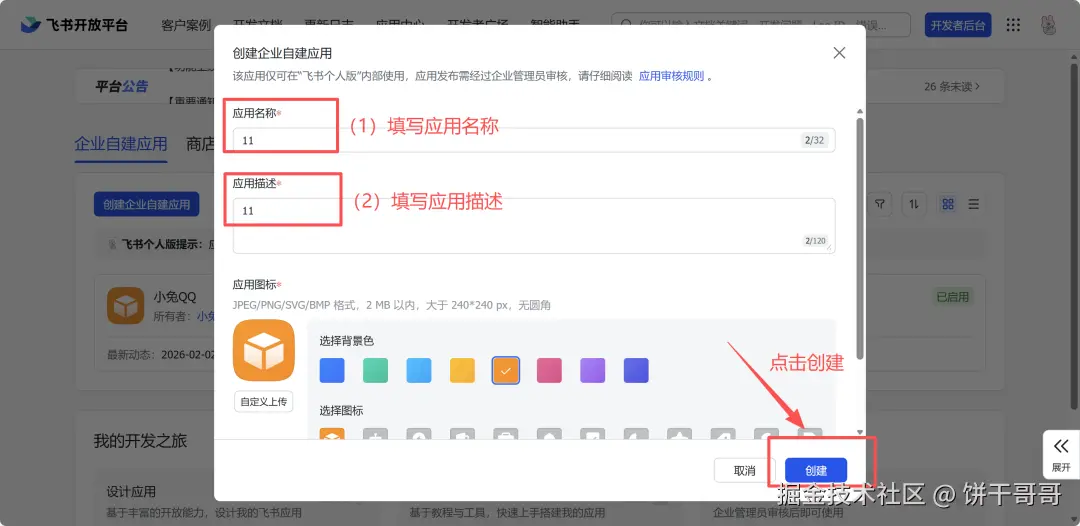Click the 创建 button
The image size is (1080, 526).
pos(816,471)
